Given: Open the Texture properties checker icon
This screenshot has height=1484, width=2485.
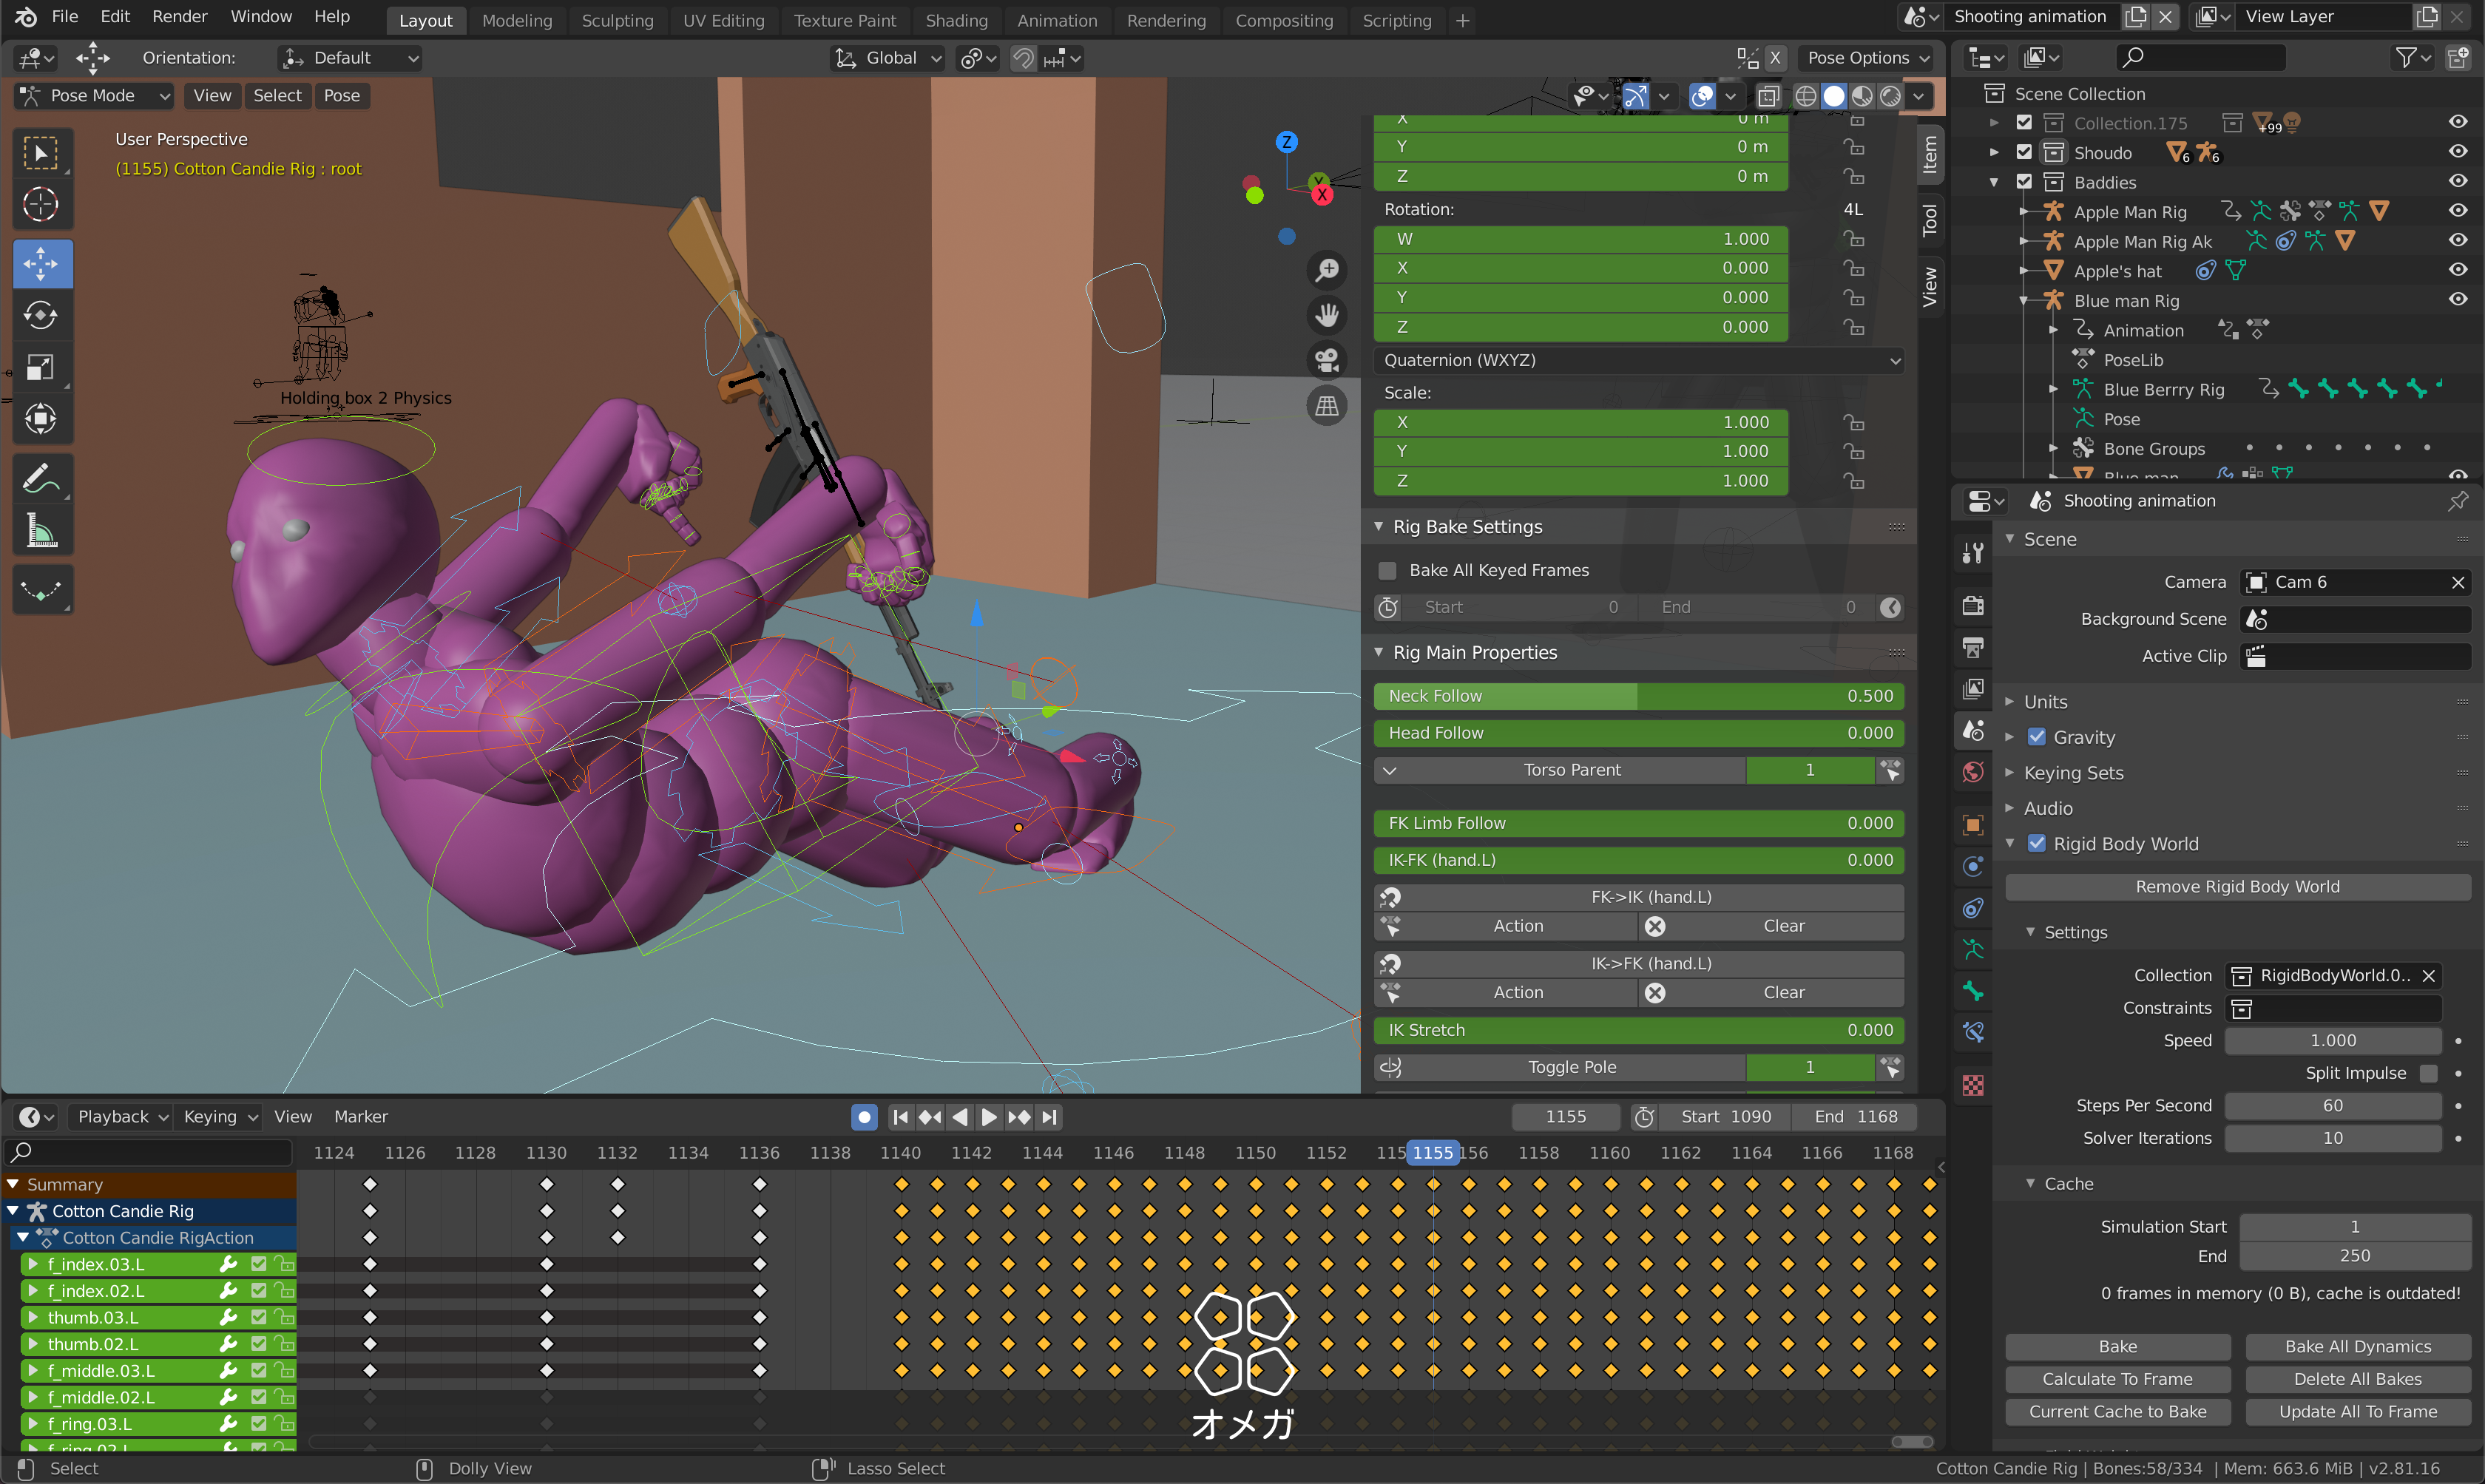Looking at the screenshot, I should 1973,1086.
